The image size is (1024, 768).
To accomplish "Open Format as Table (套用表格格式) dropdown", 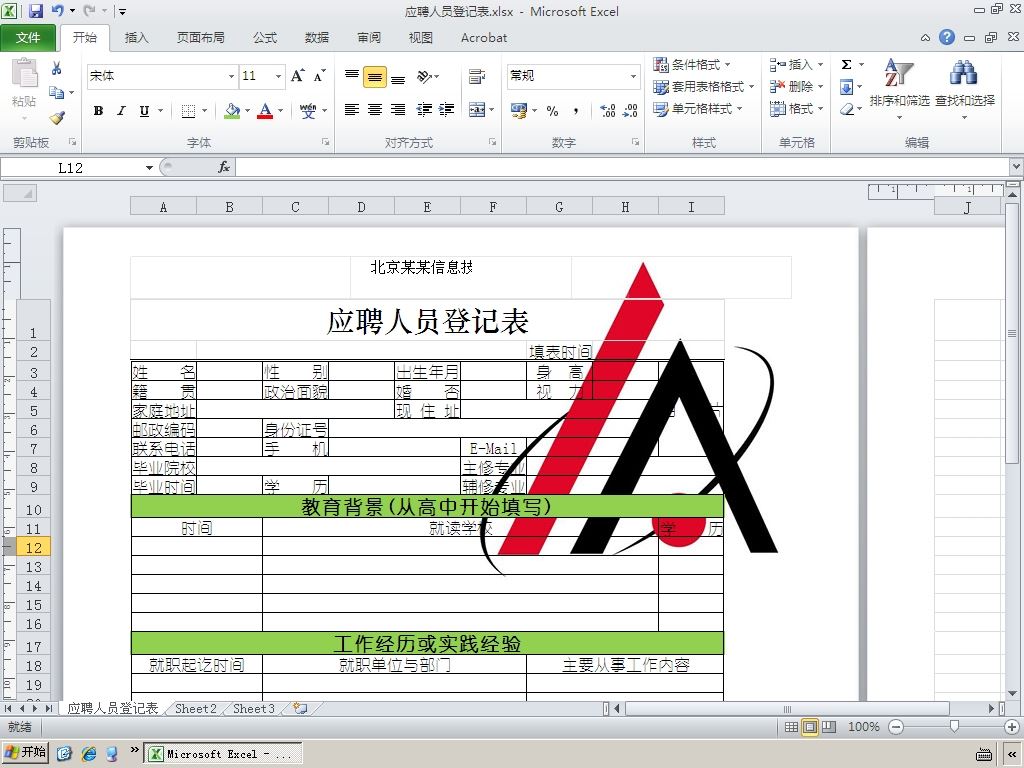I will [703, 87].
